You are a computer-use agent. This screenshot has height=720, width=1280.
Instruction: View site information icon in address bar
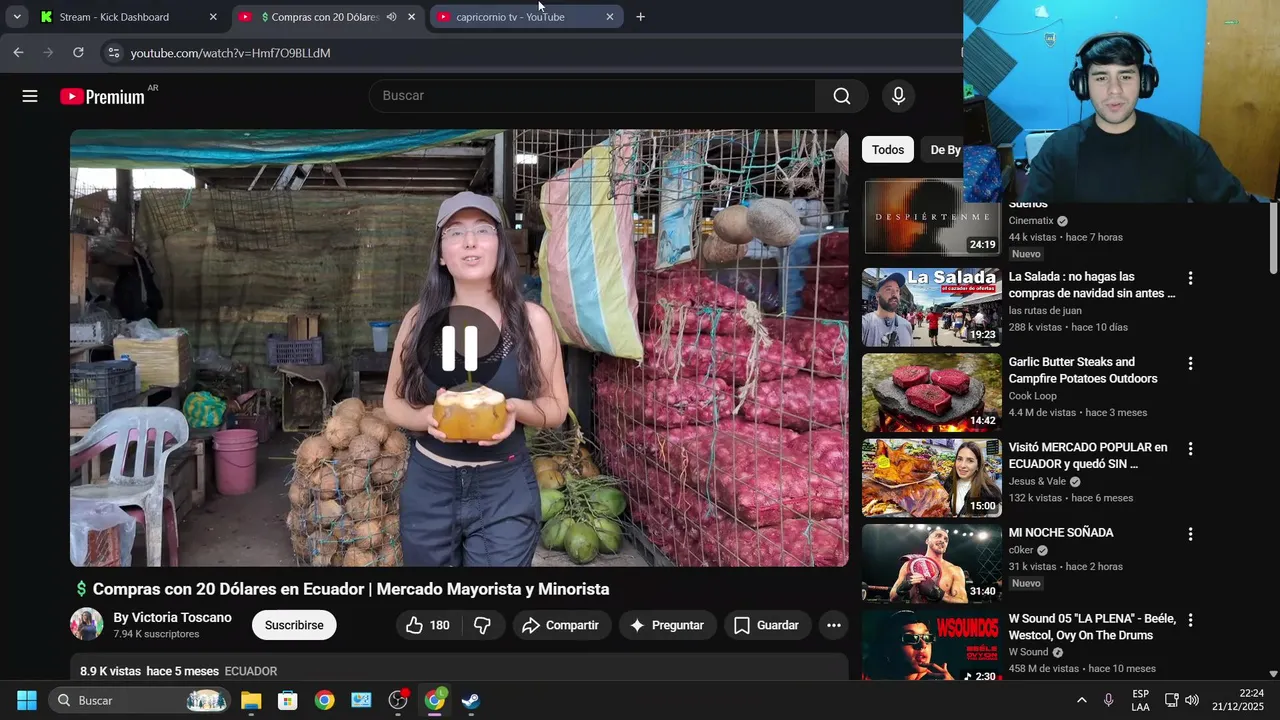113,53
